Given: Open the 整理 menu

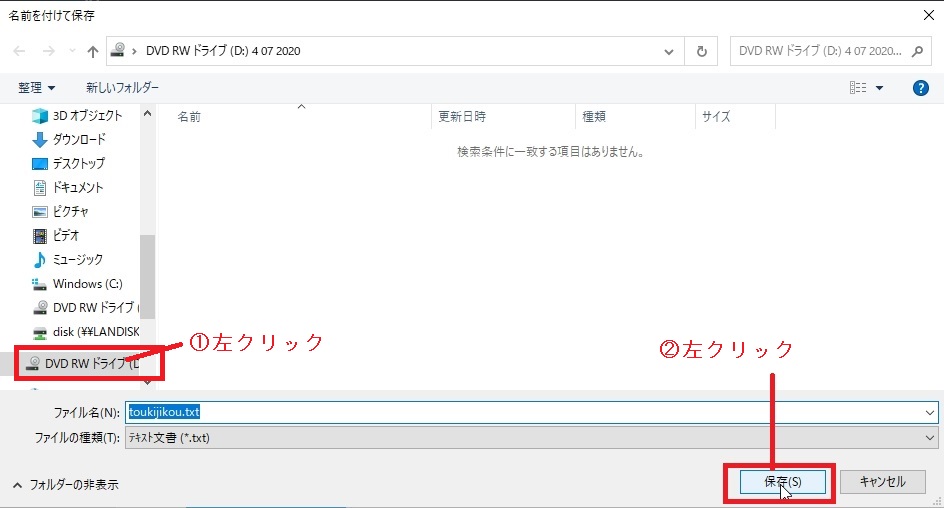Looking at the screenshot, I should pos(36,88).
